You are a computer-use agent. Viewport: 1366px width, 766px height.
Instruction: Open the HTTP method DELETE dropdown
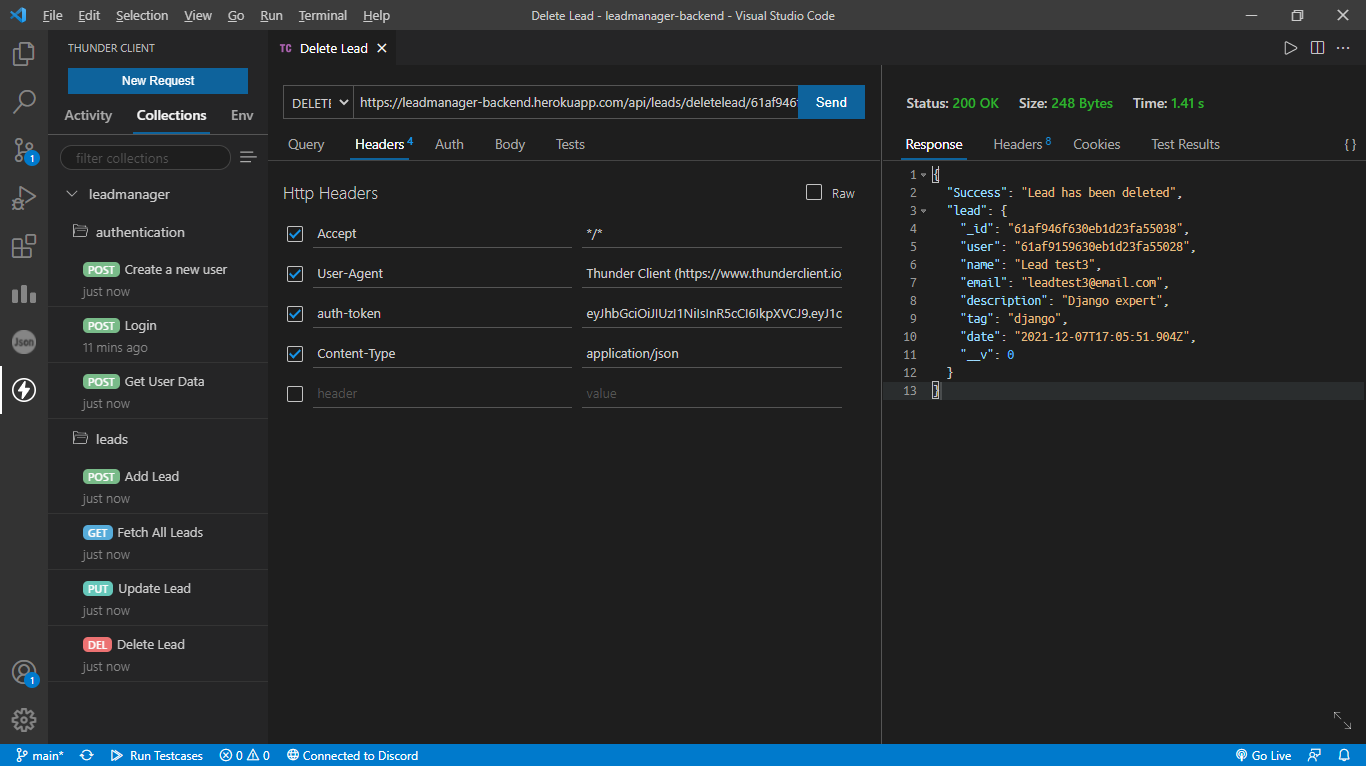pos(318,102)
